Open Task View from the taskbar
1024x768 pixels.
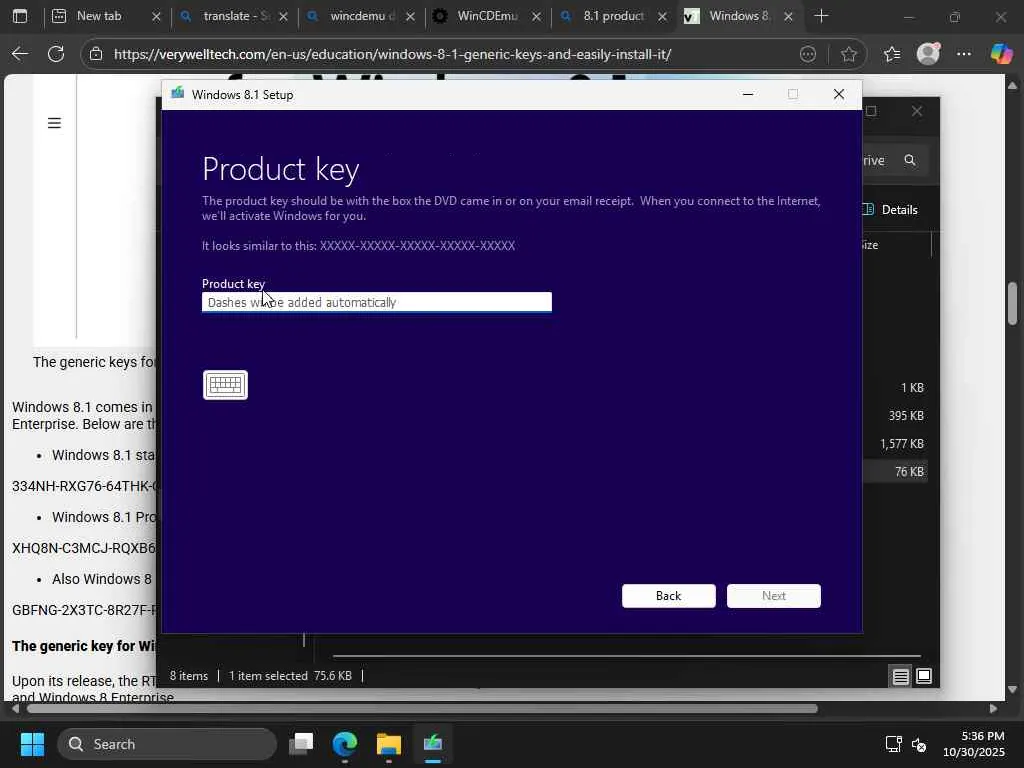302,744
